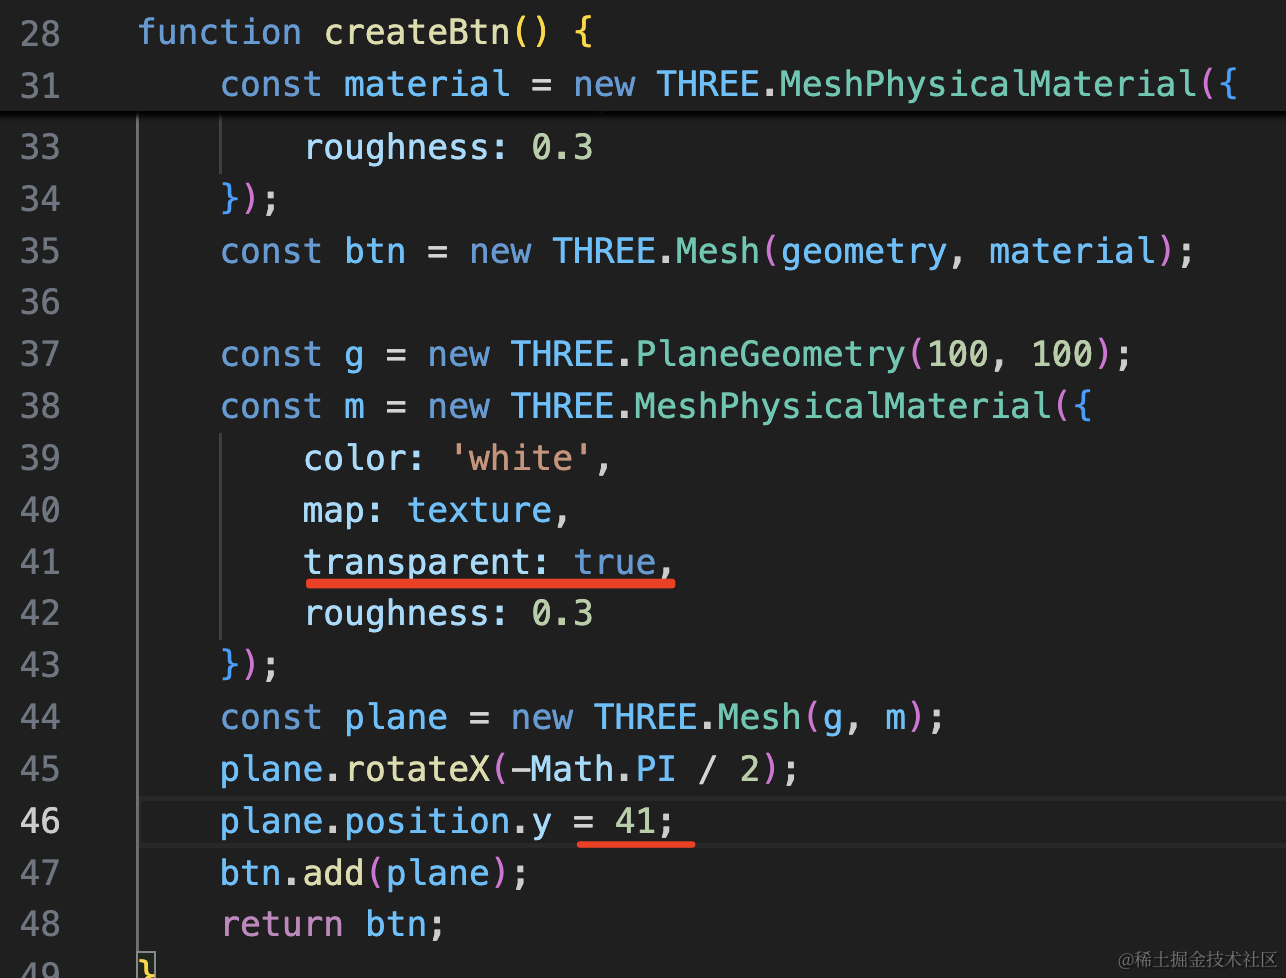This screenshot has height=978, width=1286.
Task: Click the rotateX method call
Action: 418,769
